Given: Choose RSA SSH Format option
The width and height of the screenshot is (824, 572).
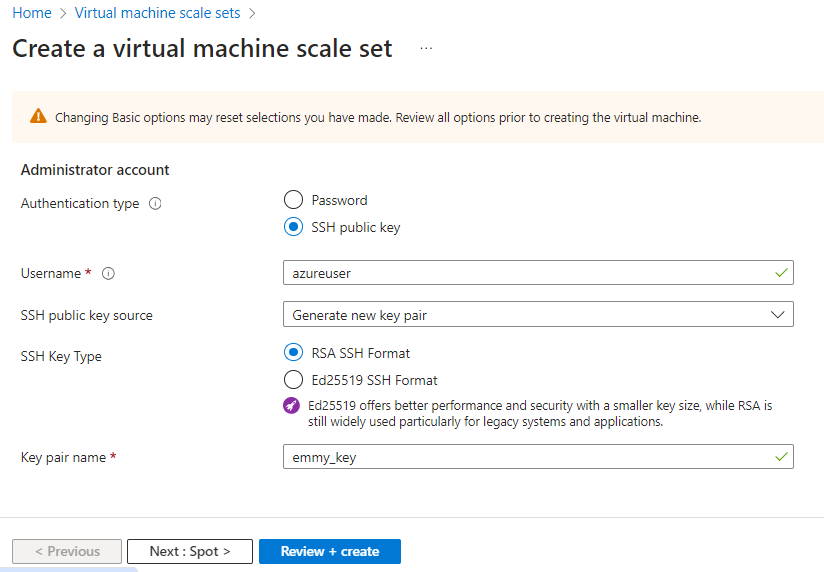Looking at the screenshot, I should [x=293, y=352].
